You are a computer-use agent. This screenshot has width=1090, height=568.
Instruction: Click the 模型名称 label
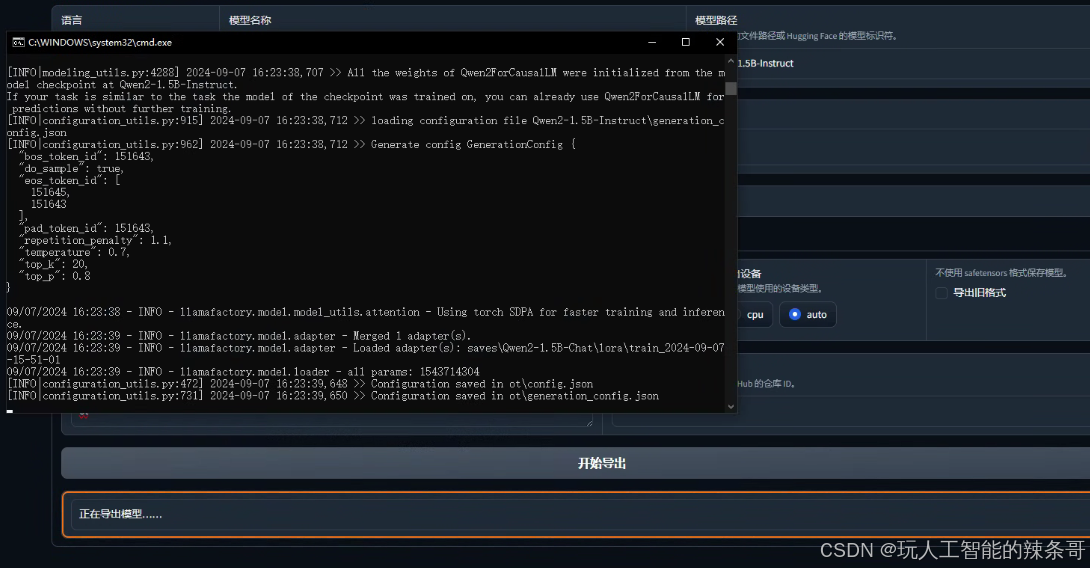pos(250,21)
